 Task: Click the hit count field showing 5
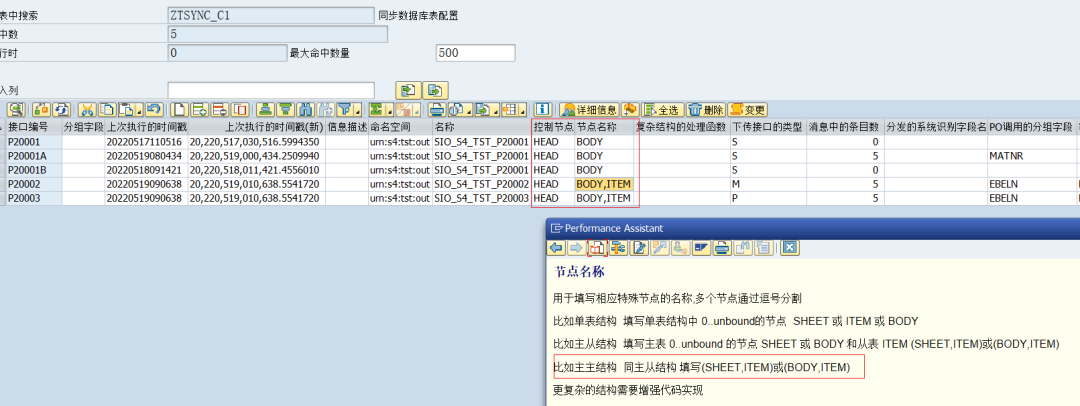pos(278,34)
